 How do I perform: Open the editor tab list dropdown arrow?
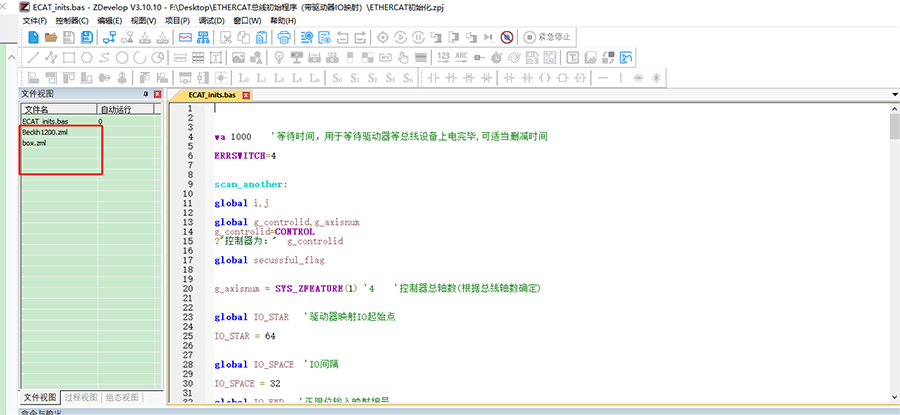click(895, 95)
